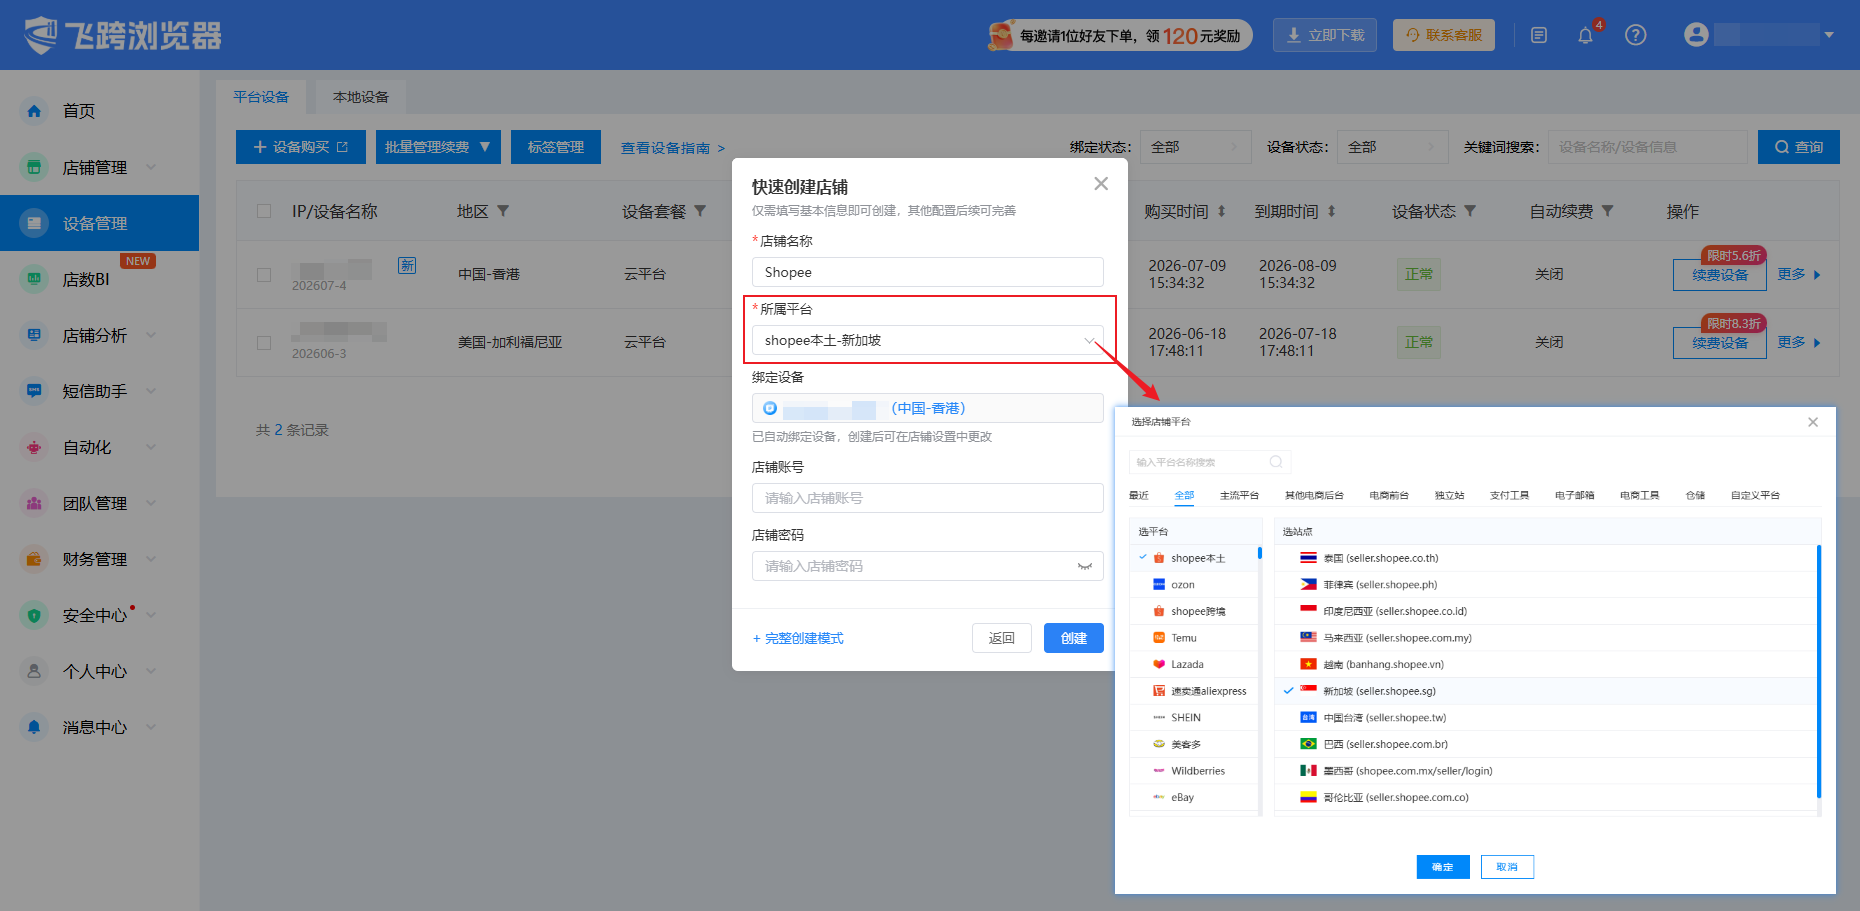Click the 首页 home icon in sidebar
The image size is (1860, 911).
(34, 111)
